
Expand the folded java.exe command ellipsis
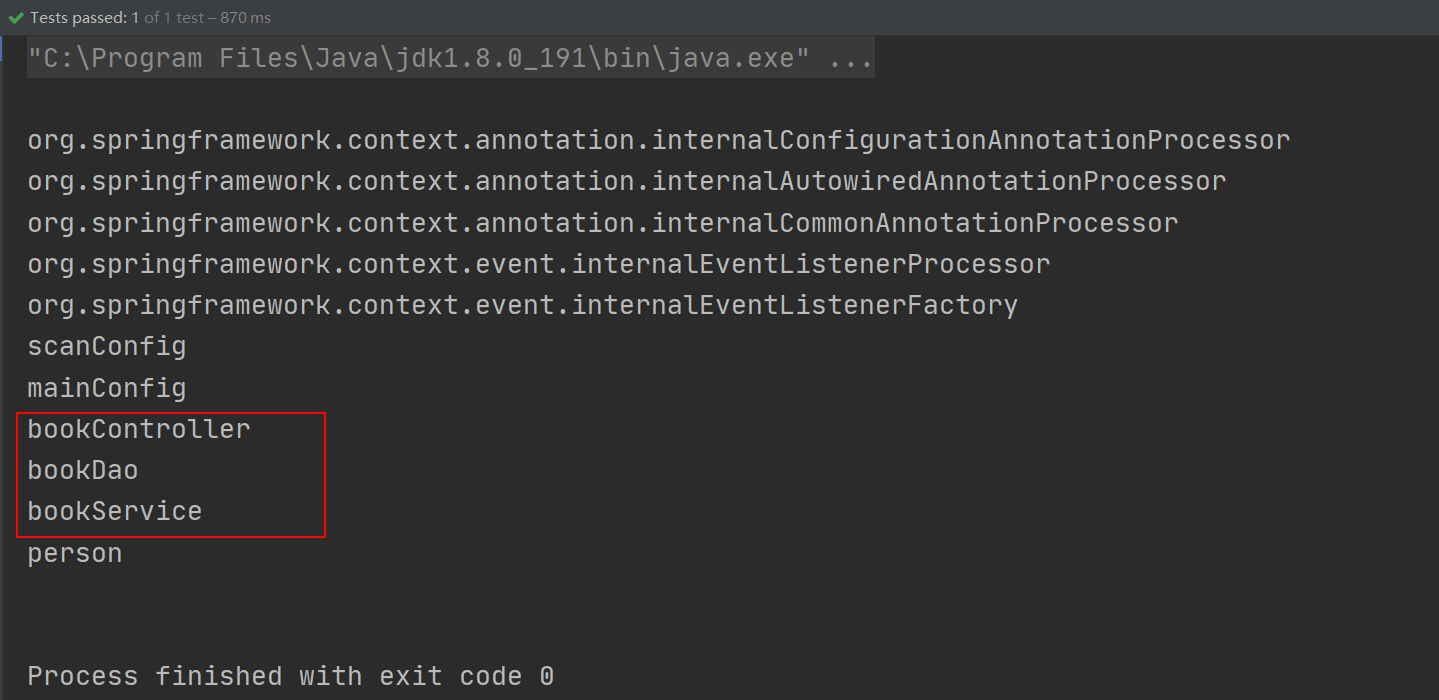click(x=852, y=58)
